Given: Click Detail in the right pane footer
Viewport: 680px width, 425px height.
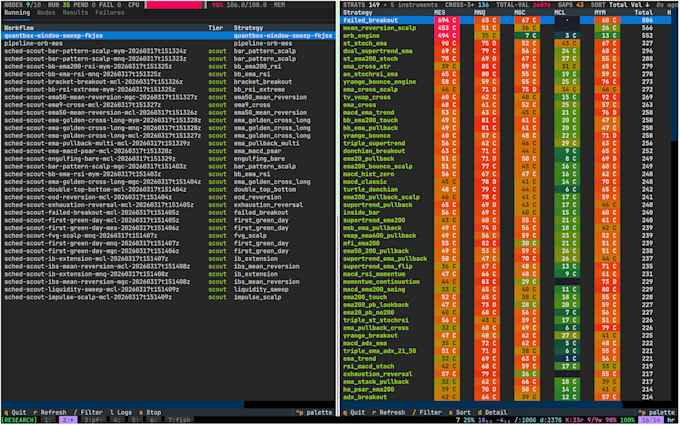Looking at the screenshot, I should (492, 412).
